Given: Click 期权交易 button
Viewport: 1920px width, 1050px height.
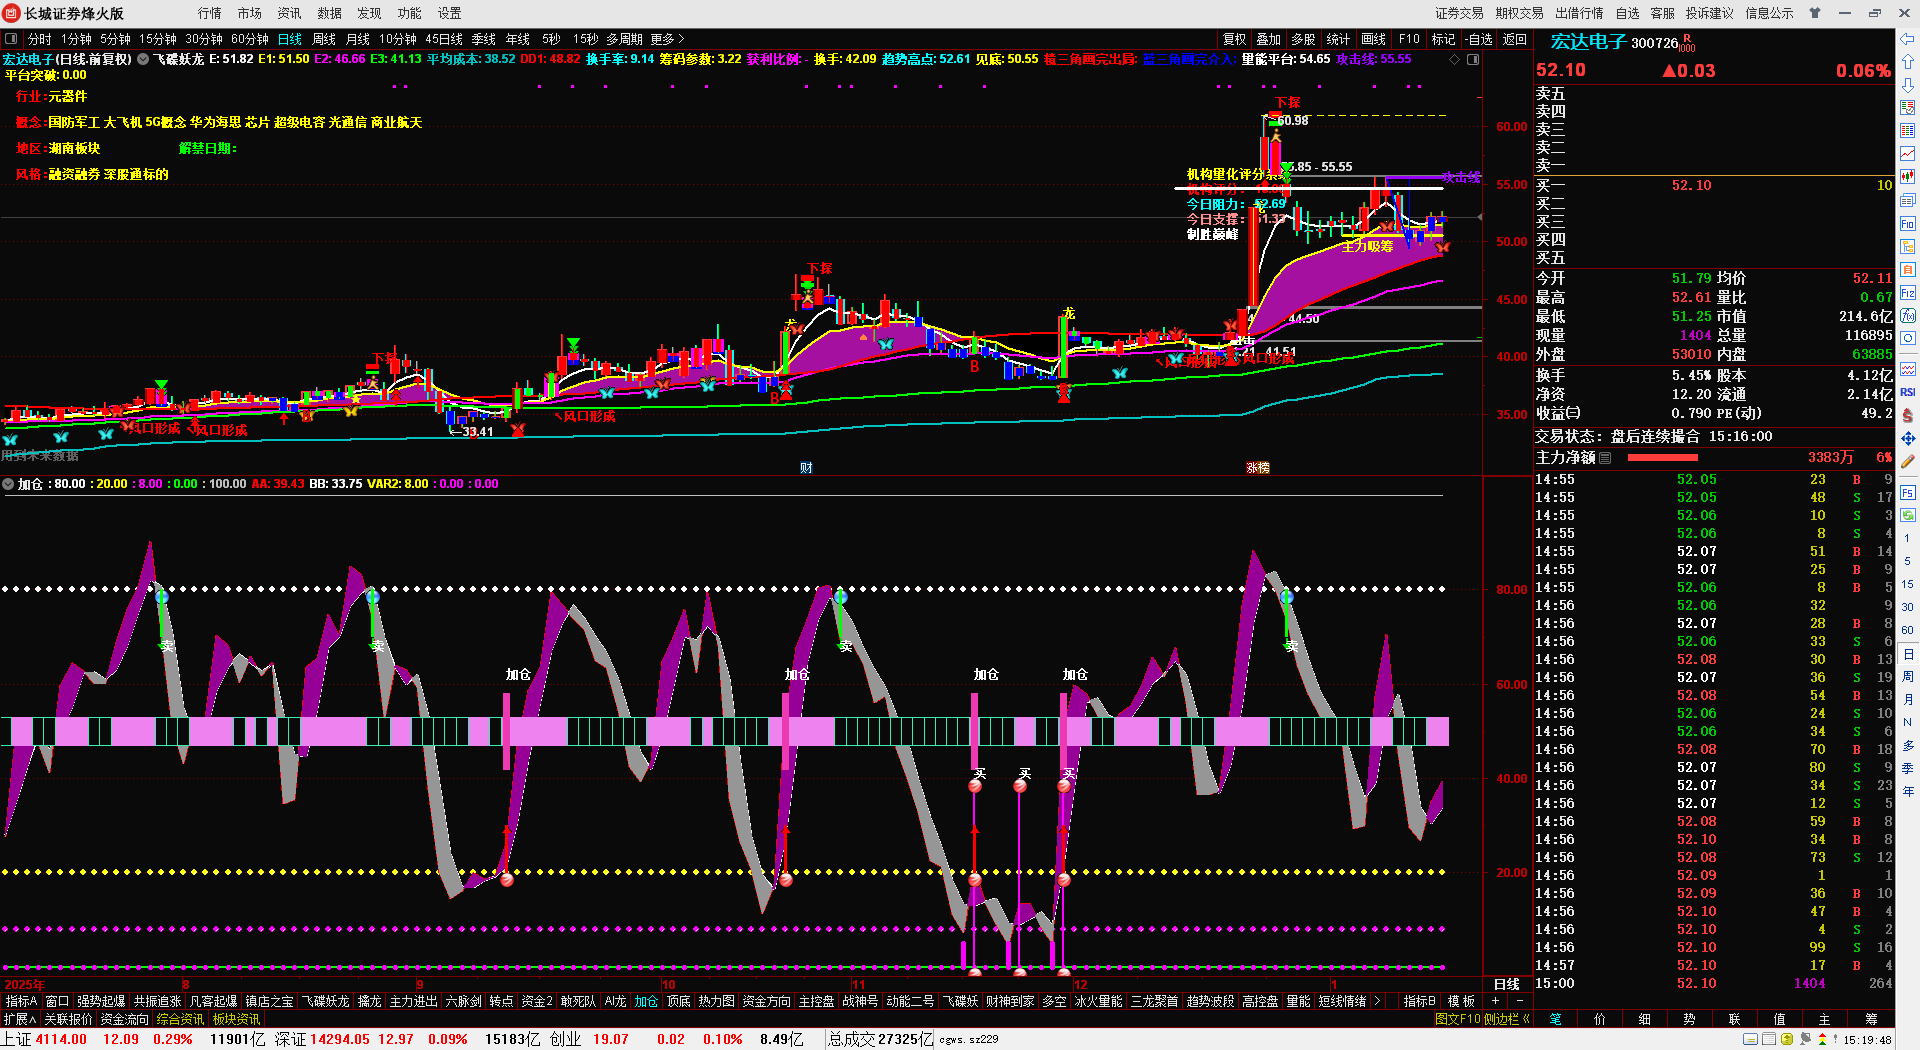Looking at the screenshot, I should [1519, 13].
